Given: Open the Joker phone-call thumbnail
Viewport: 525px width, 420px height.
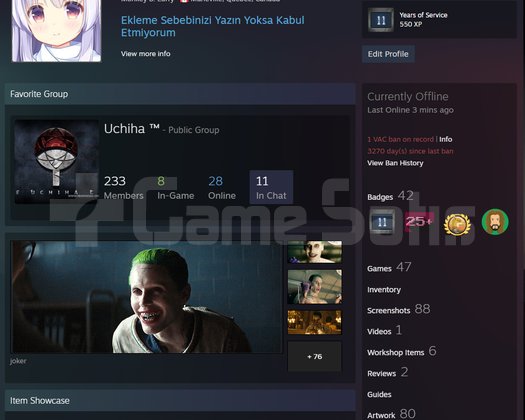Looking at the screenshot, I should pyautogui.click(x=315, y=287).
